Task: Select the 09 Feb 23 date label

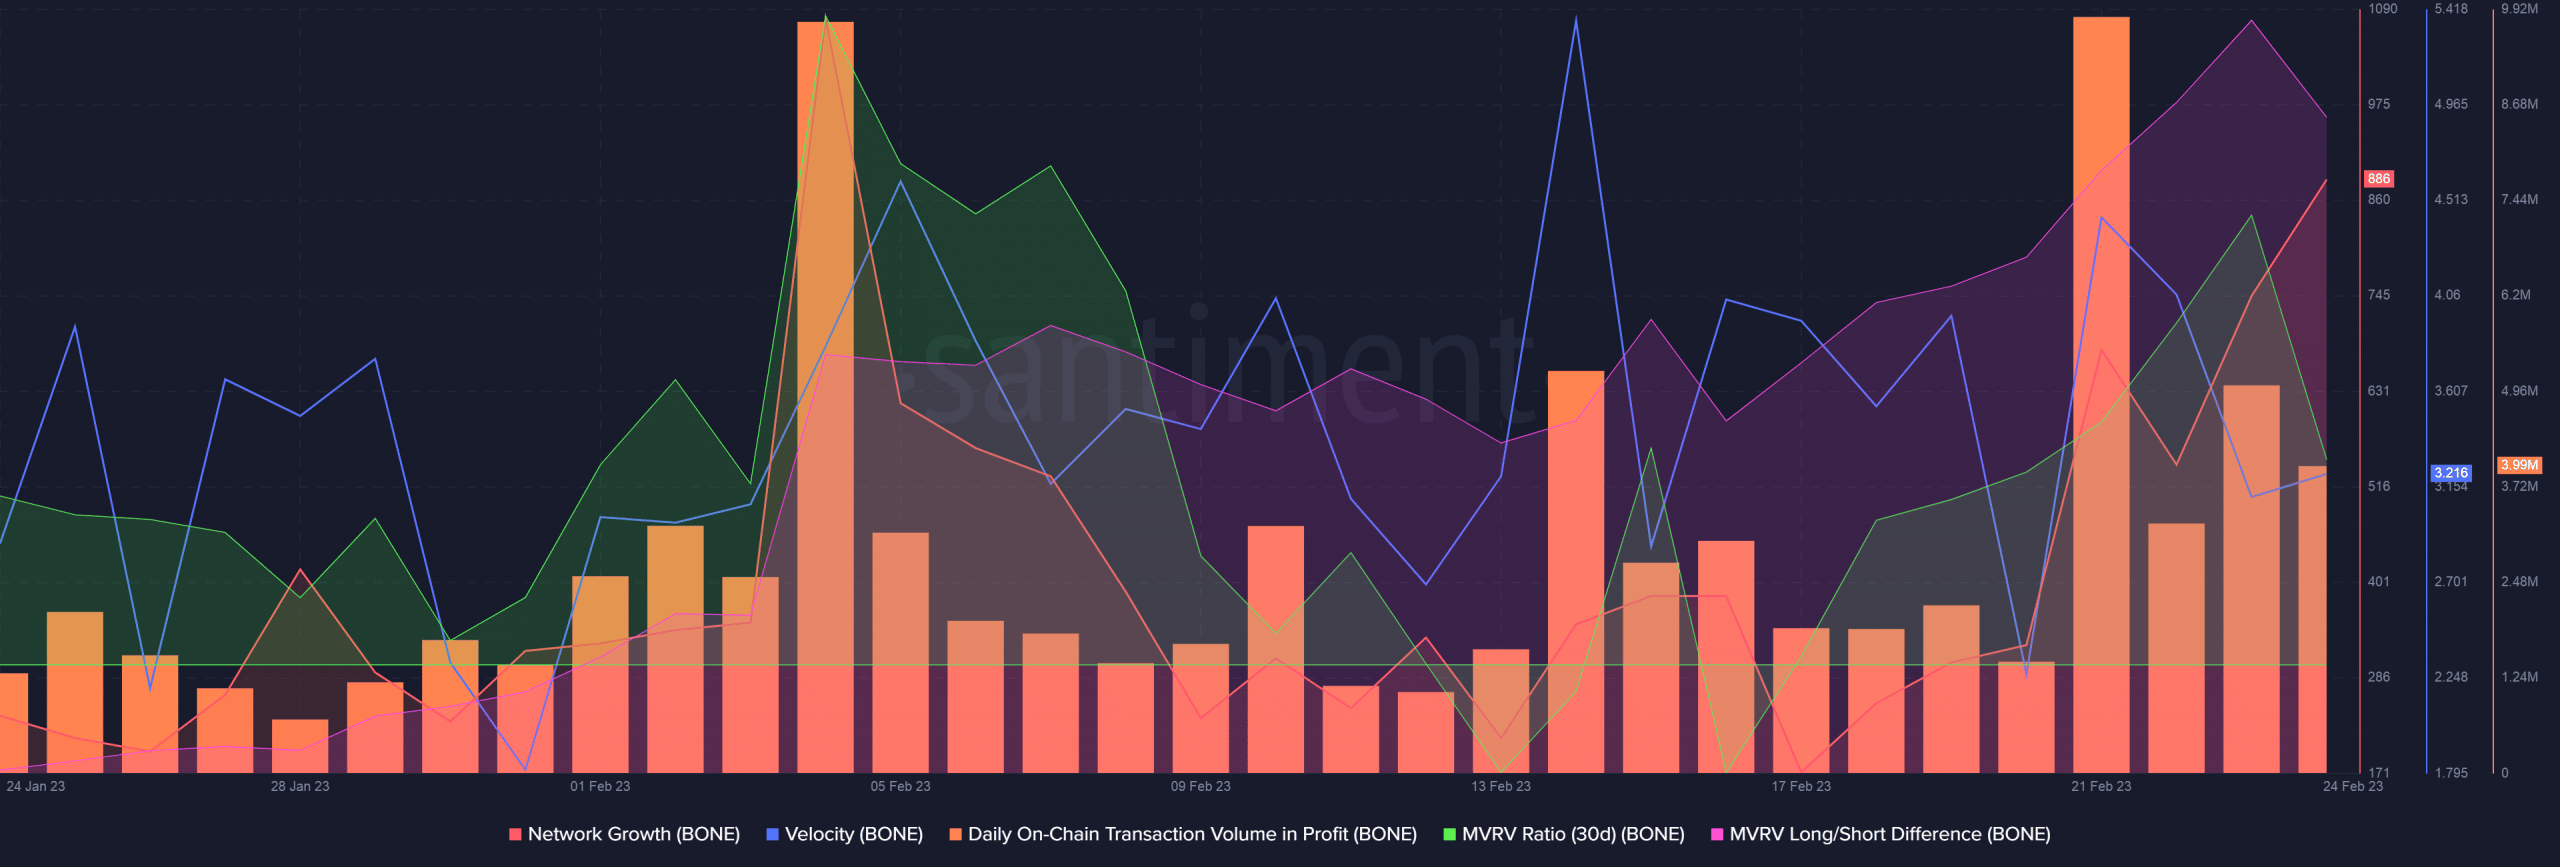Action: [x=1200, y=786]
